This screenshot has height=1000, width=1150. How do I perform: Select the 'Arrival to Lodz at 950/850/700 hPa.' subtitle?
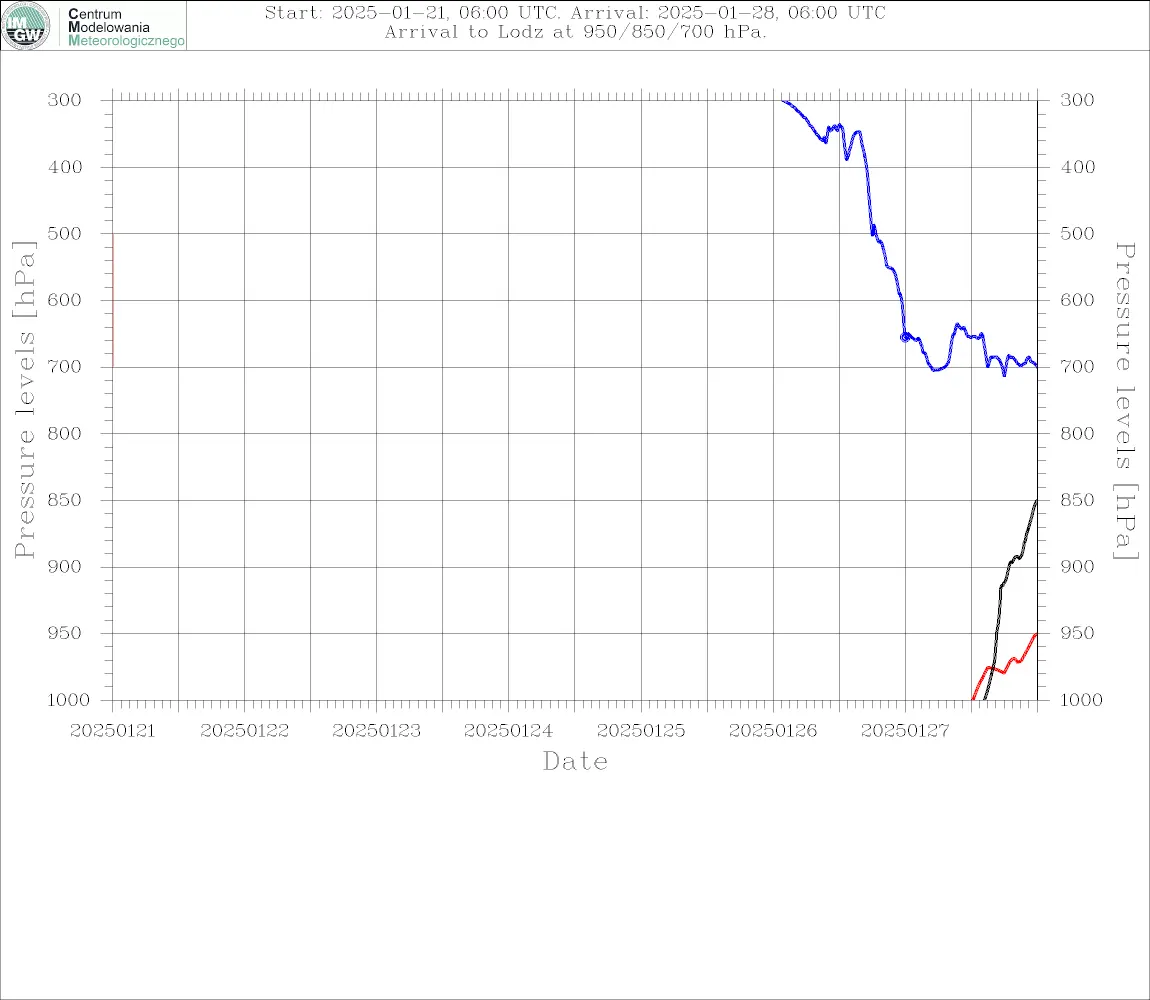pyautogui.click(x=575, y=32)
